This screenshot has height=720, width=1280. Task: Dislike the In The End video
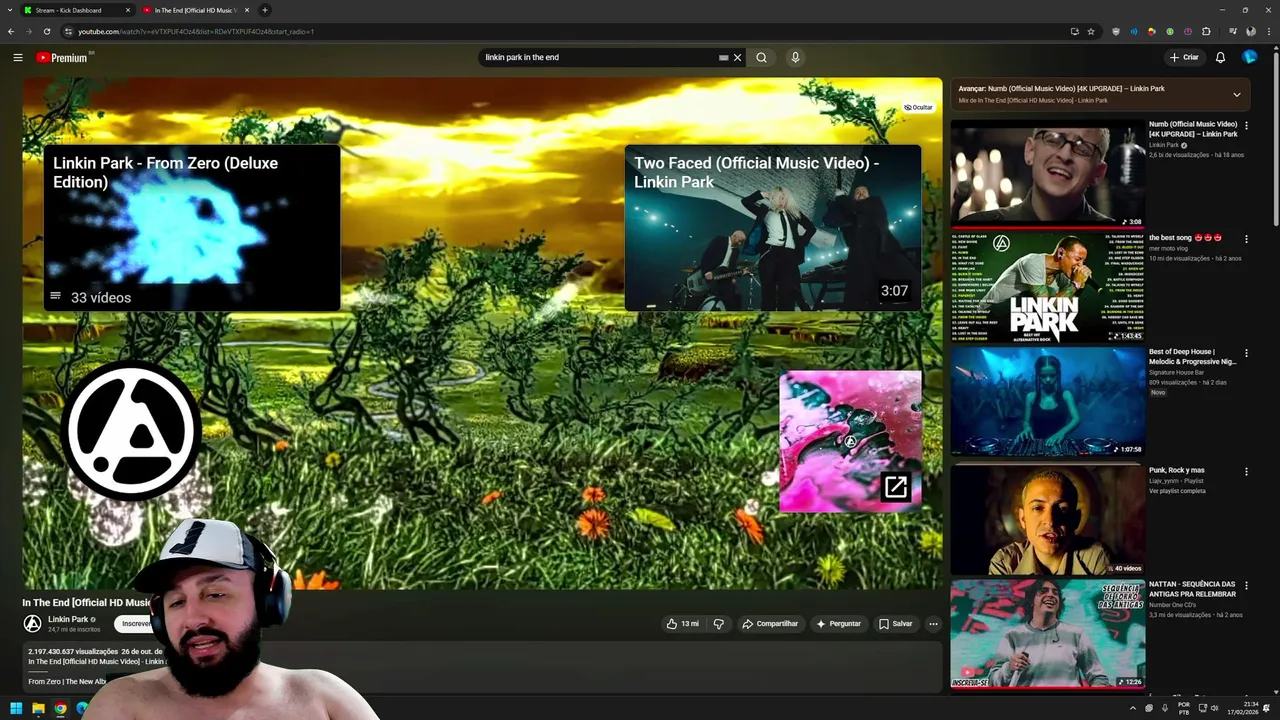(718, 624)
